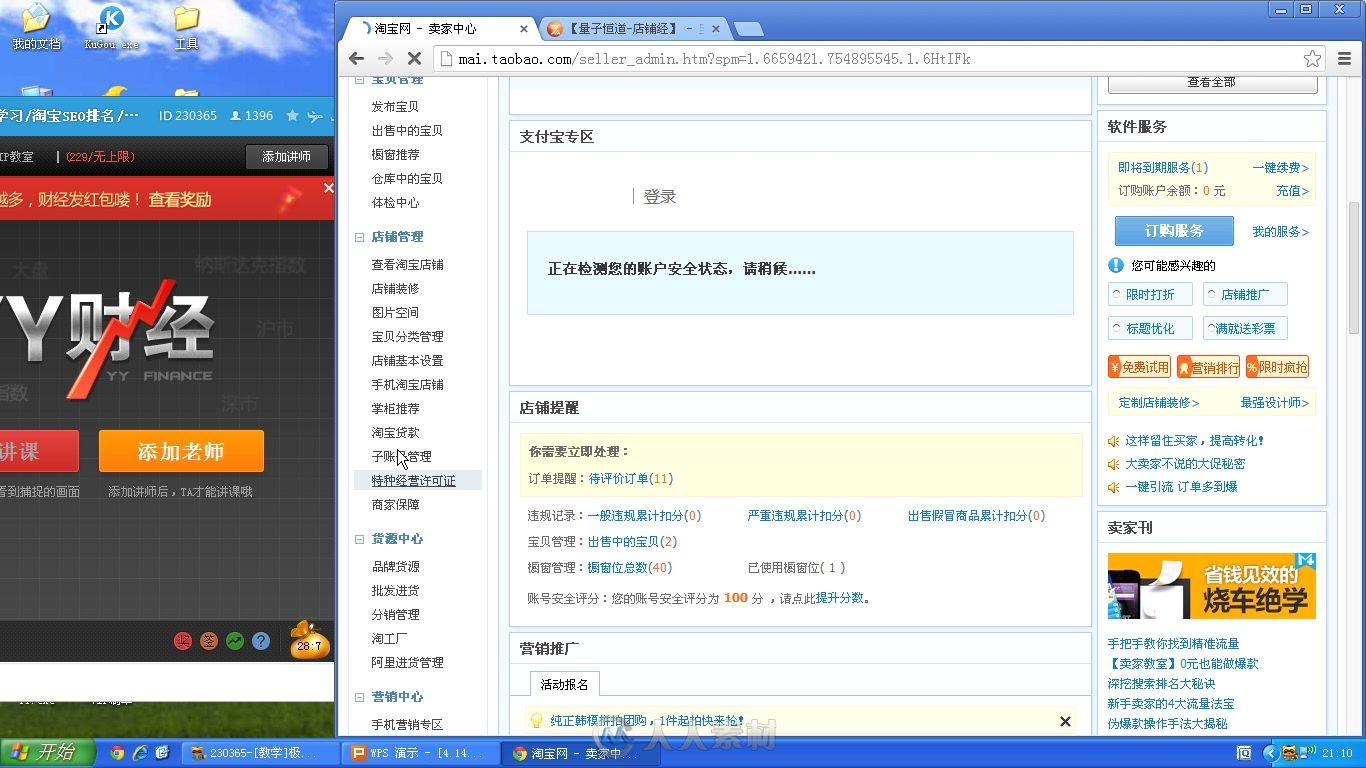Launch Internet Explorer from quick launch
1366x768 pixels.
pos(140,753)
